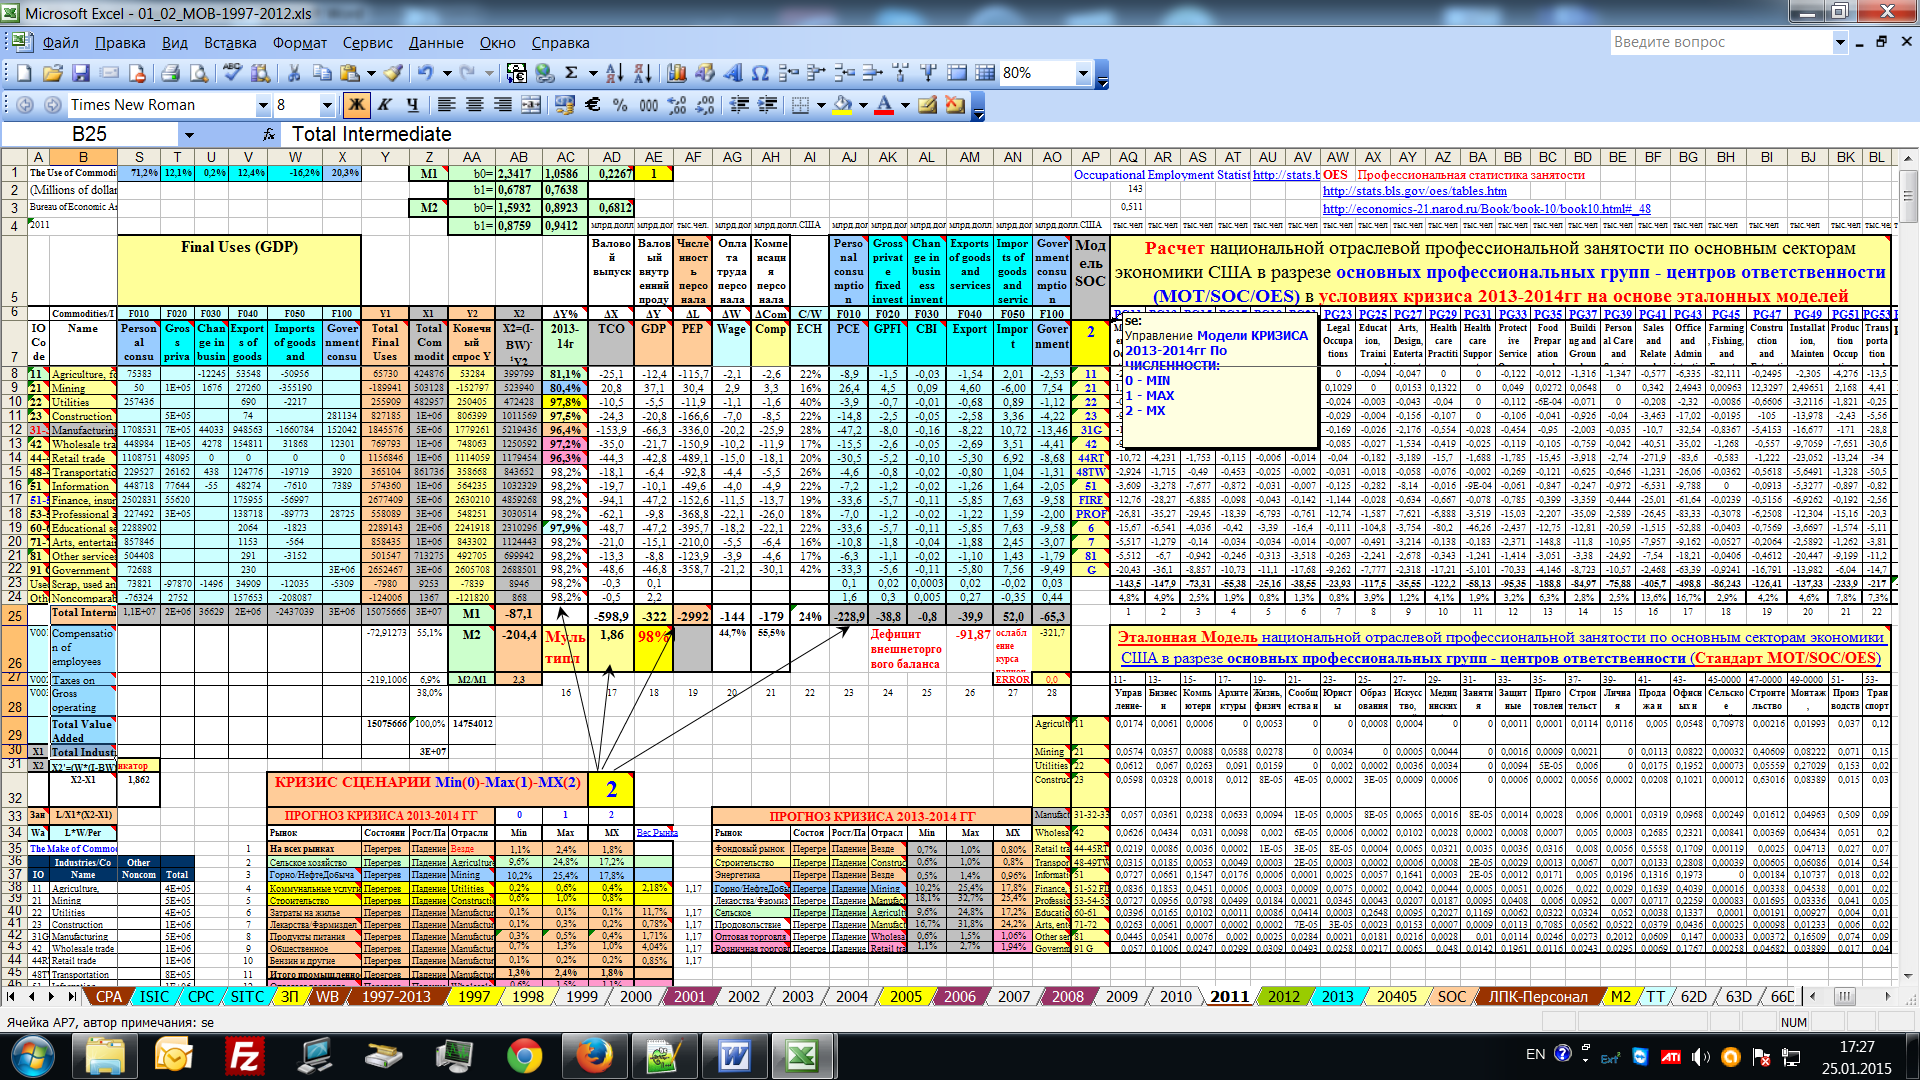This screenshot has height=1080, width=1920.
Task: Click the help question input field
Action: pos(1718,42)
